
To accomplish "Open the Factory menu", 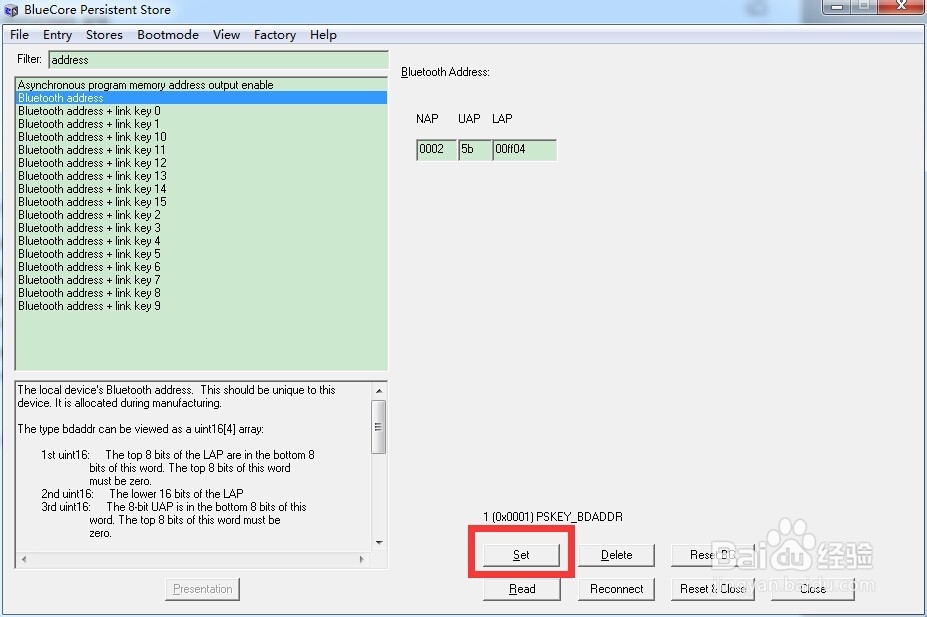I will 275,35.
